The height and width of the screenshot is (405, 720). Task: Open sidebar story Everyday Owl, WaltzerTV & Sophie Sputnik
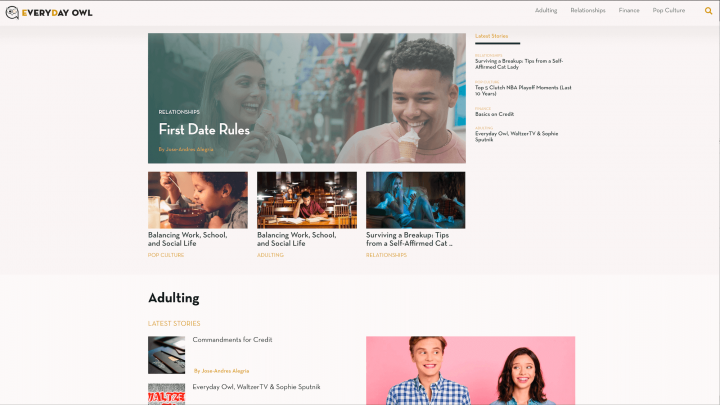coord(517,136)
